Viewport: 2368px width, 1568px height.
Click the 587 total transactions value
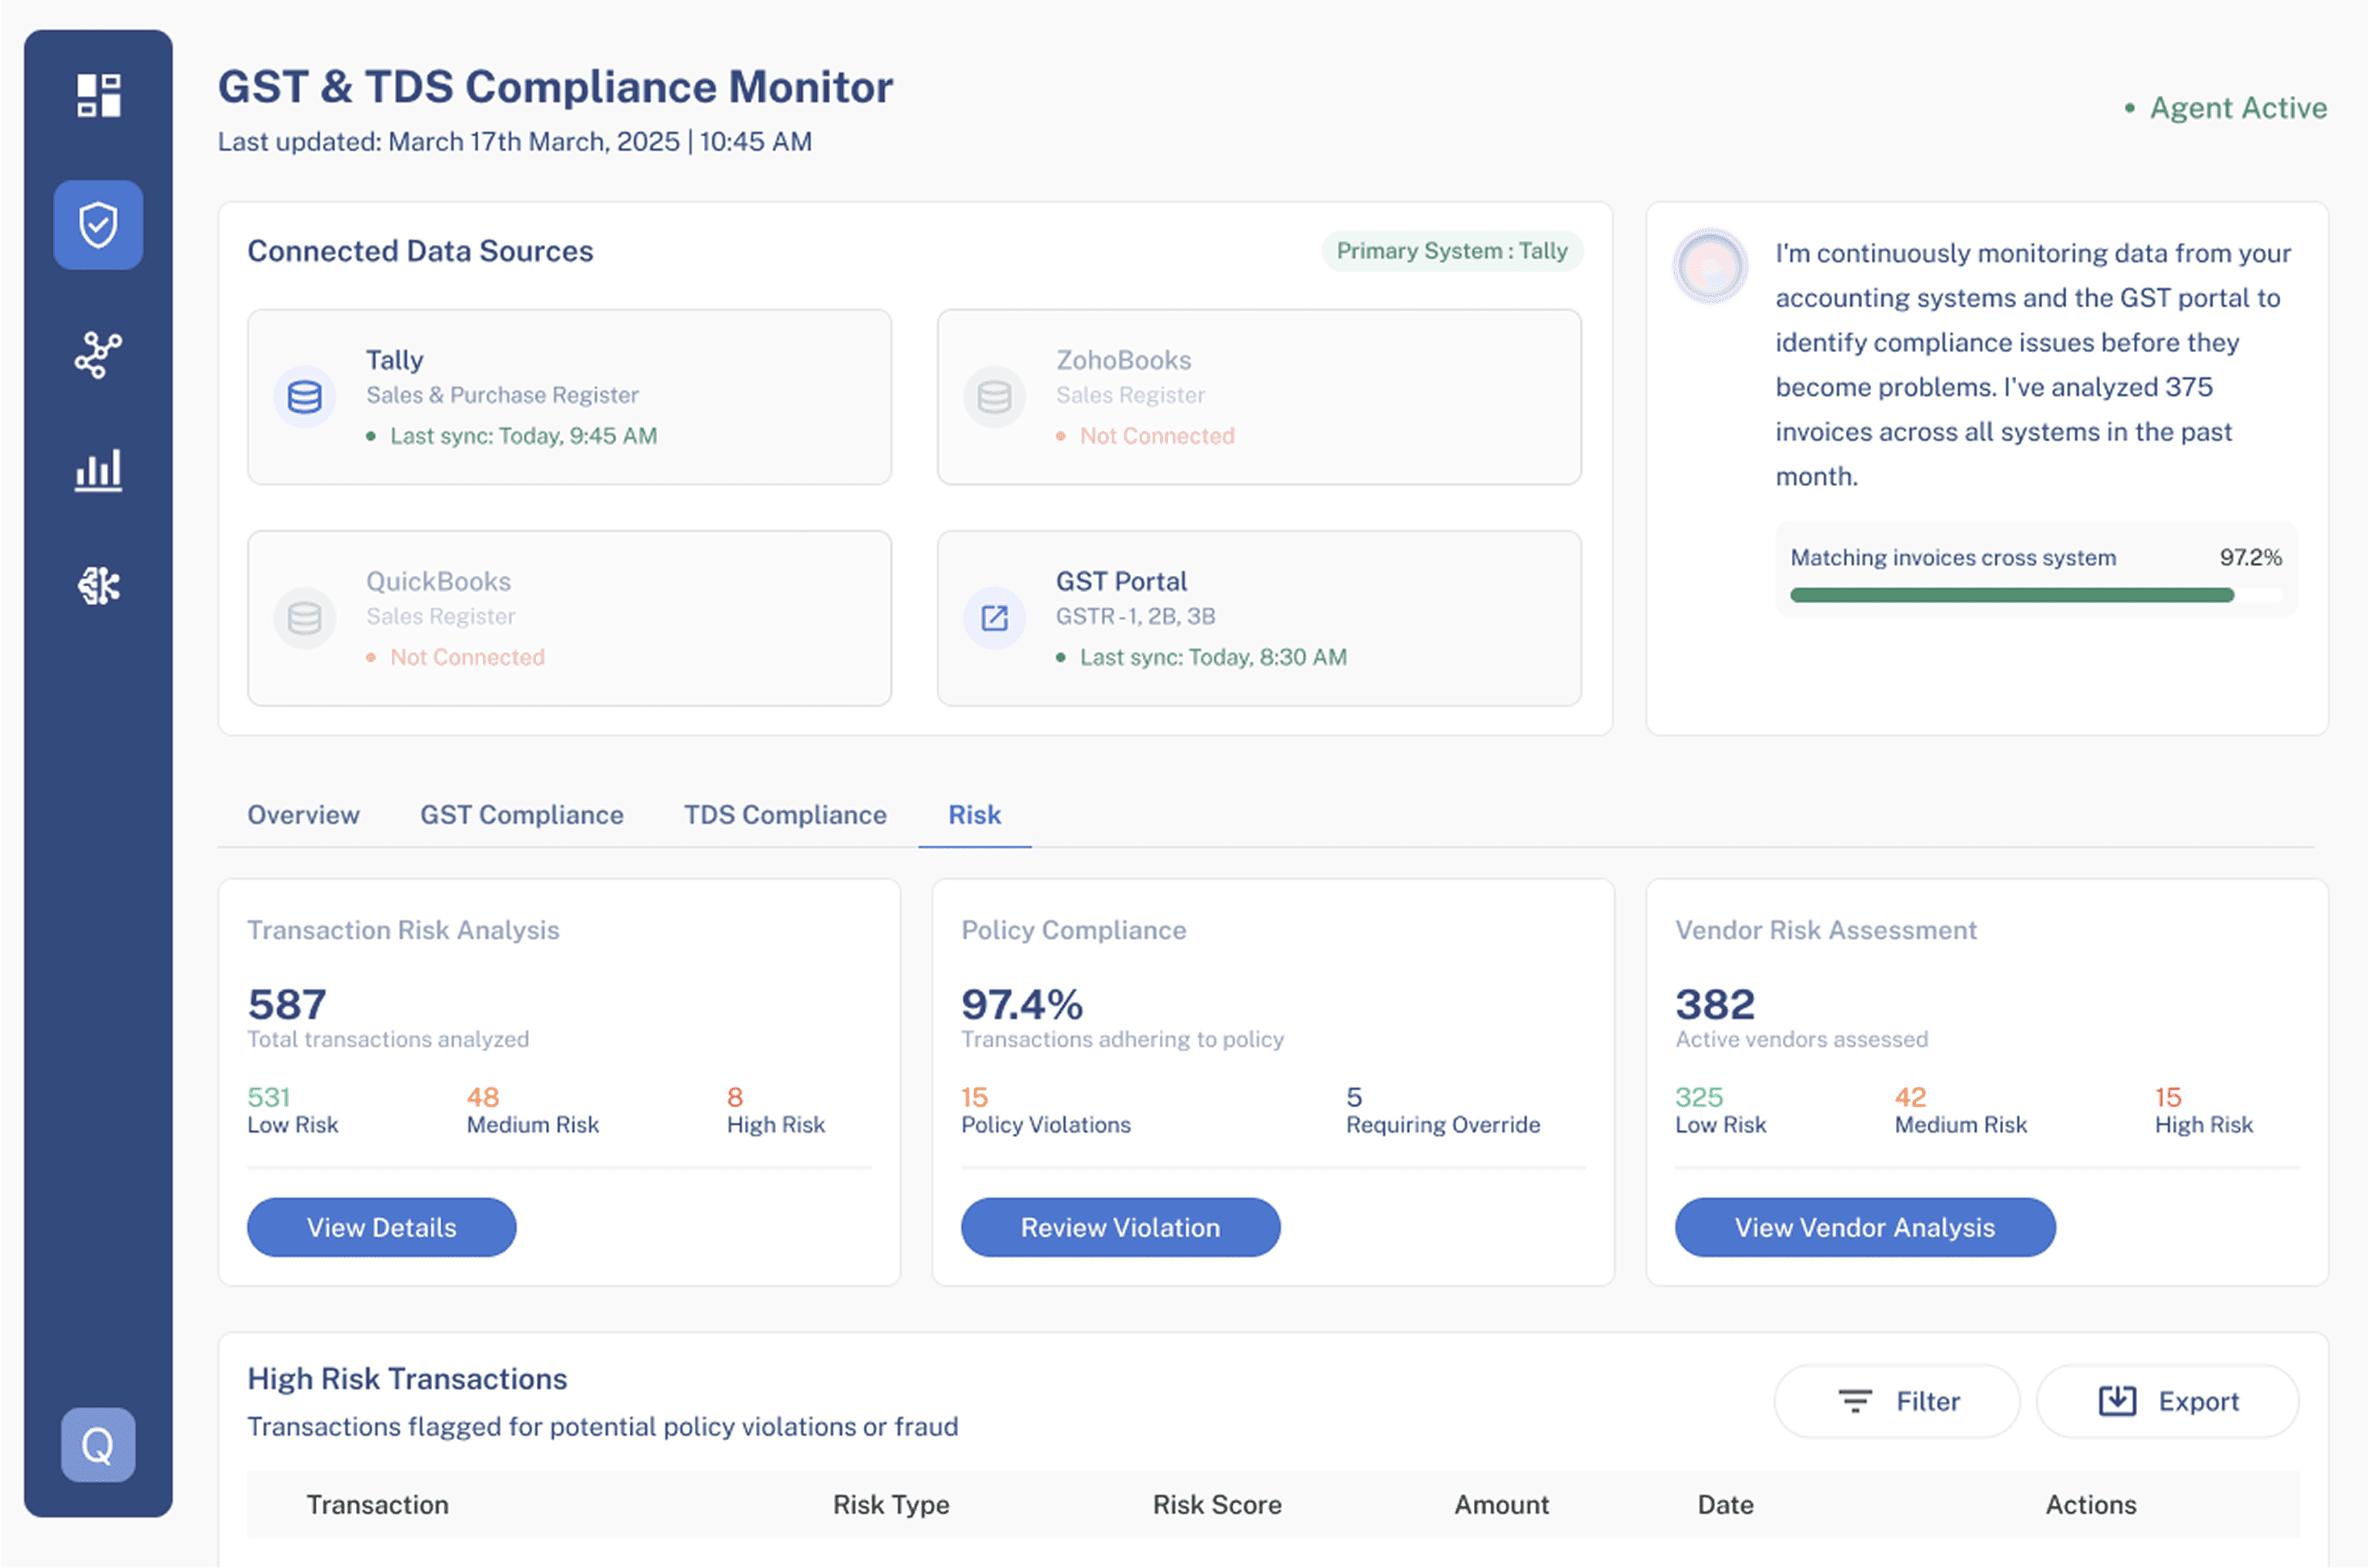pos(287,1004)
